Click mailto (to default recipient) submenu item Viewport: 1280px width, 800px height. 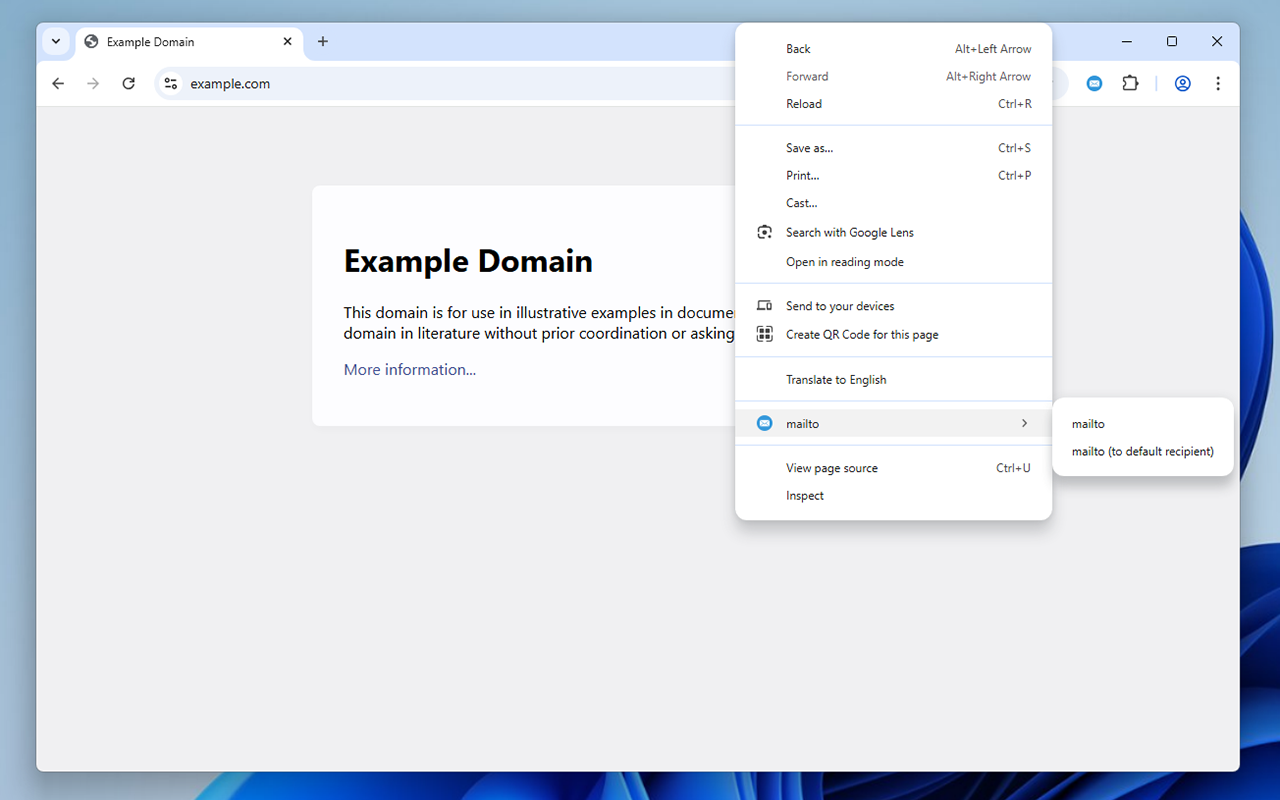[x=1142, y=452]
